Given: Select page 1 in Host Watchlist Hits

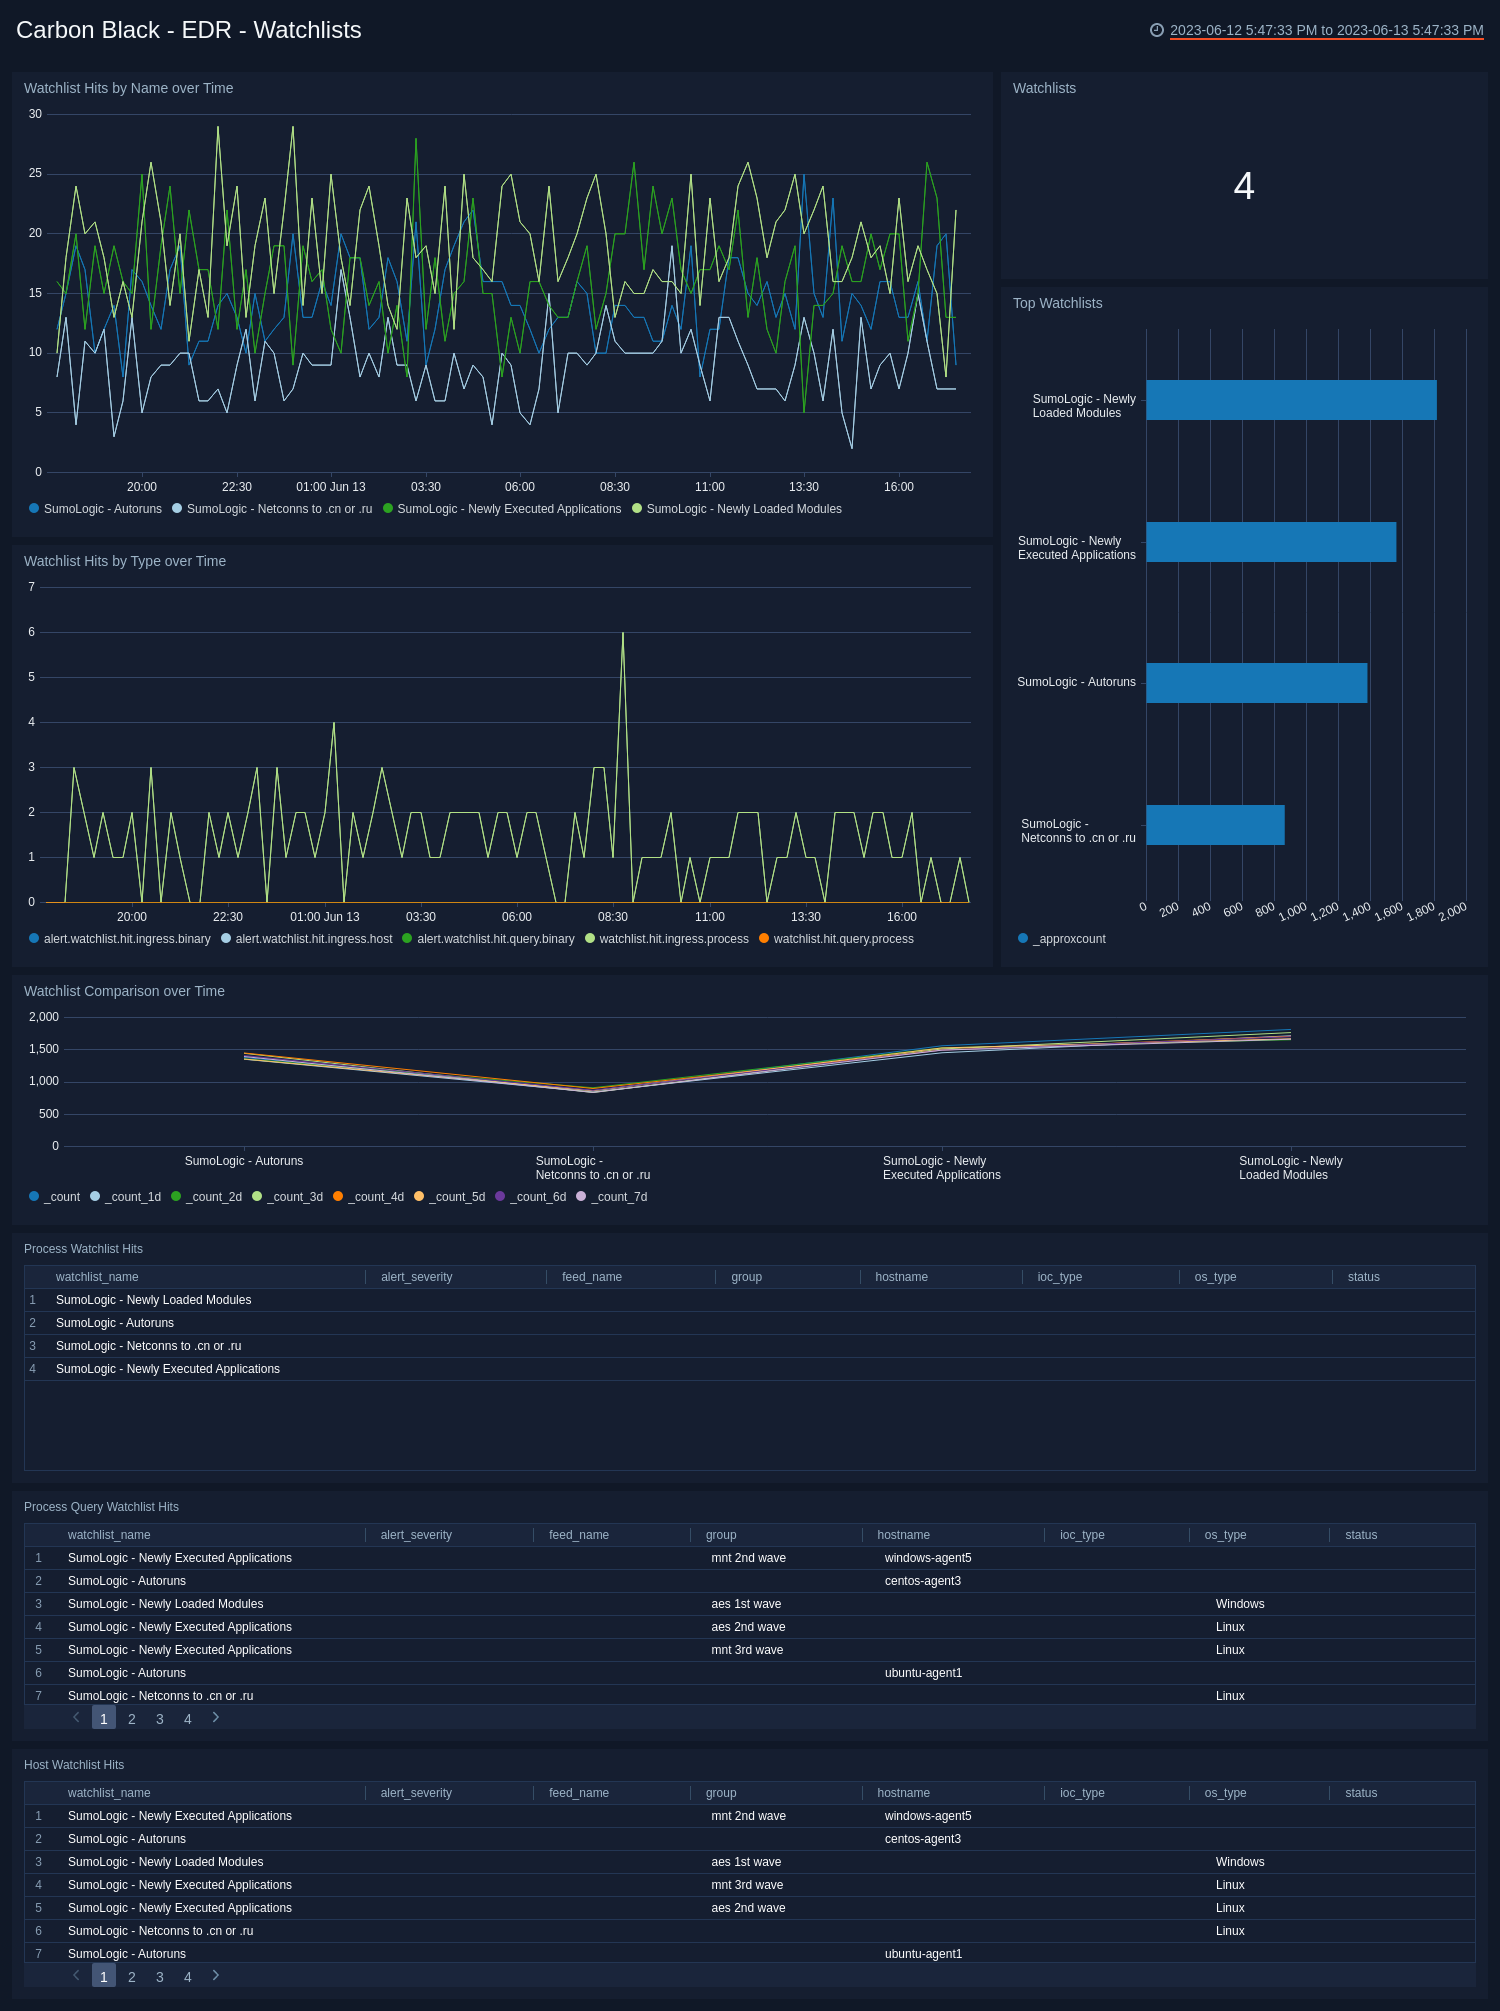Looking at the screenshot, I should (x=104, y=1976).
